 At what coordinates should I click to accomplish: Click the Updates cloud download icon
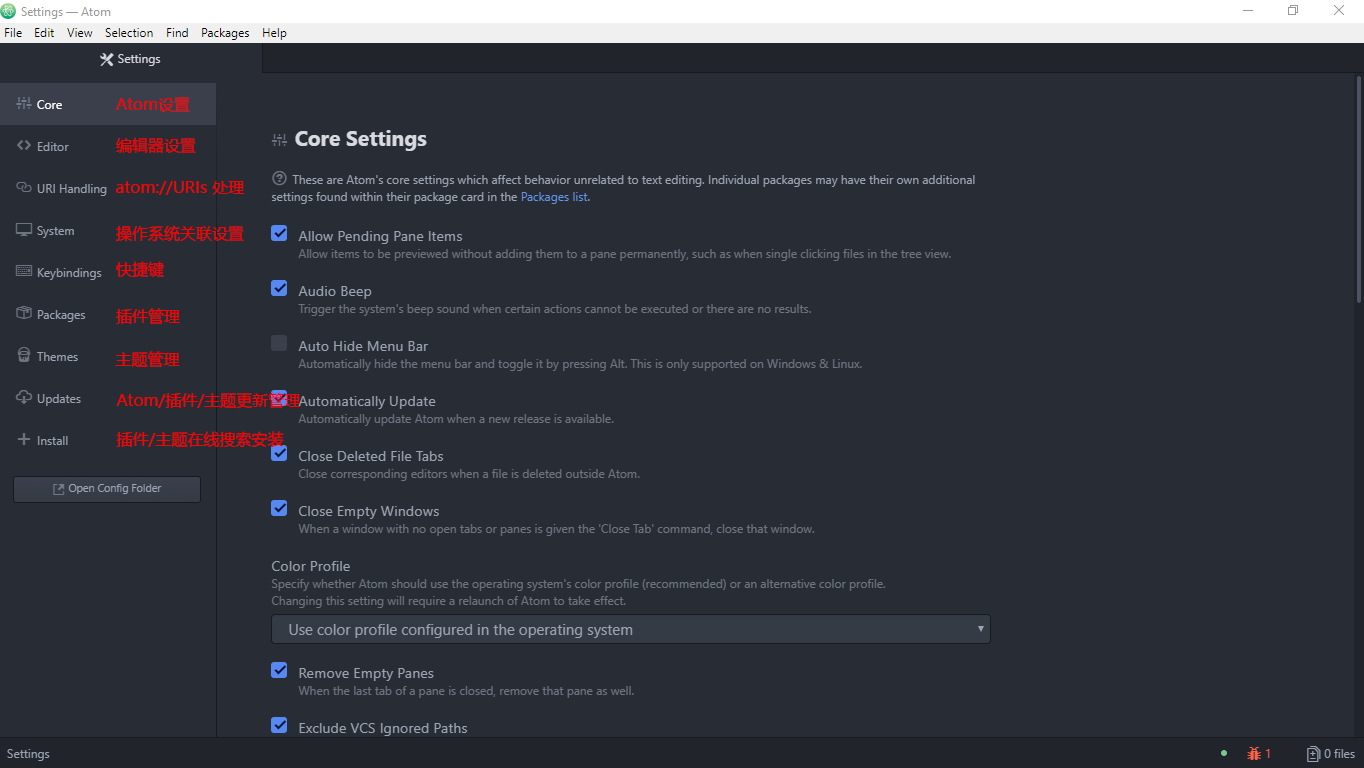pos(24,398)
